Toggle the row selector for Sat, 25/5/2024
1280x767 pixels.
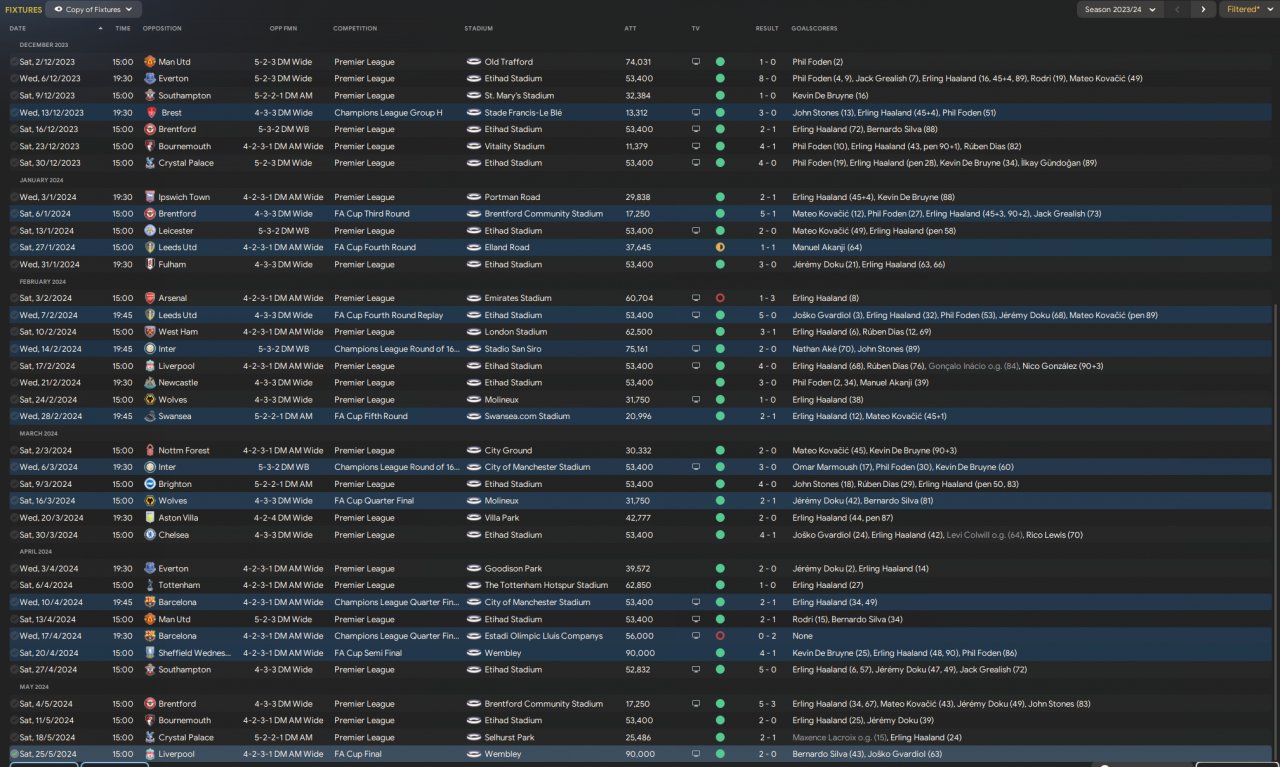coord(14,754)
